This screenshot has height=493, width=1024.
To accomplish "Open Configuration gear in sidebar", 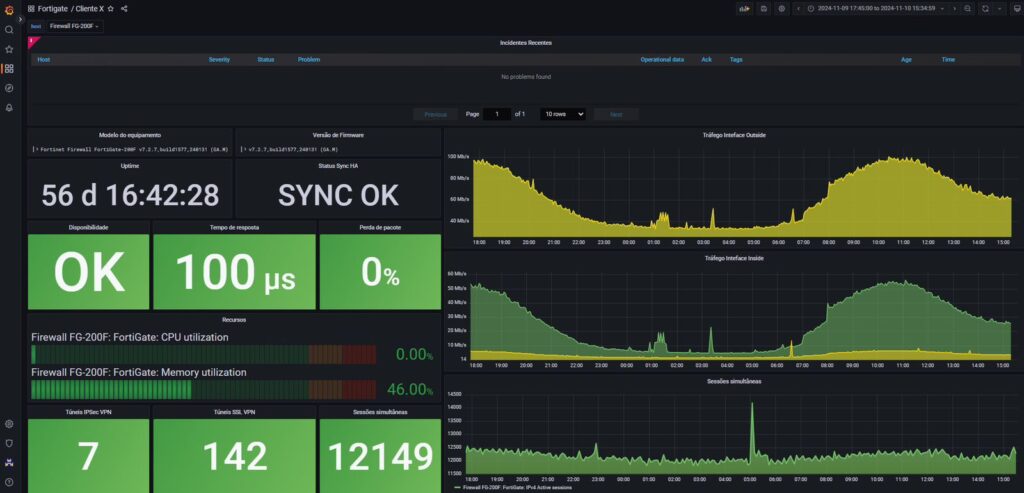I will [9, 424].
